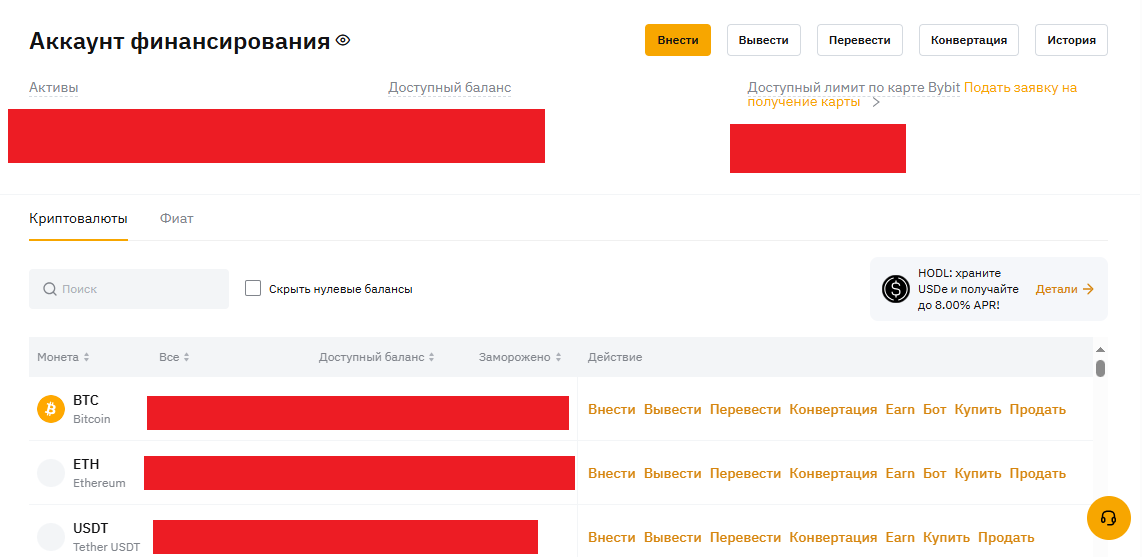Sort by Доступный баланс column

tap(377, 357)
